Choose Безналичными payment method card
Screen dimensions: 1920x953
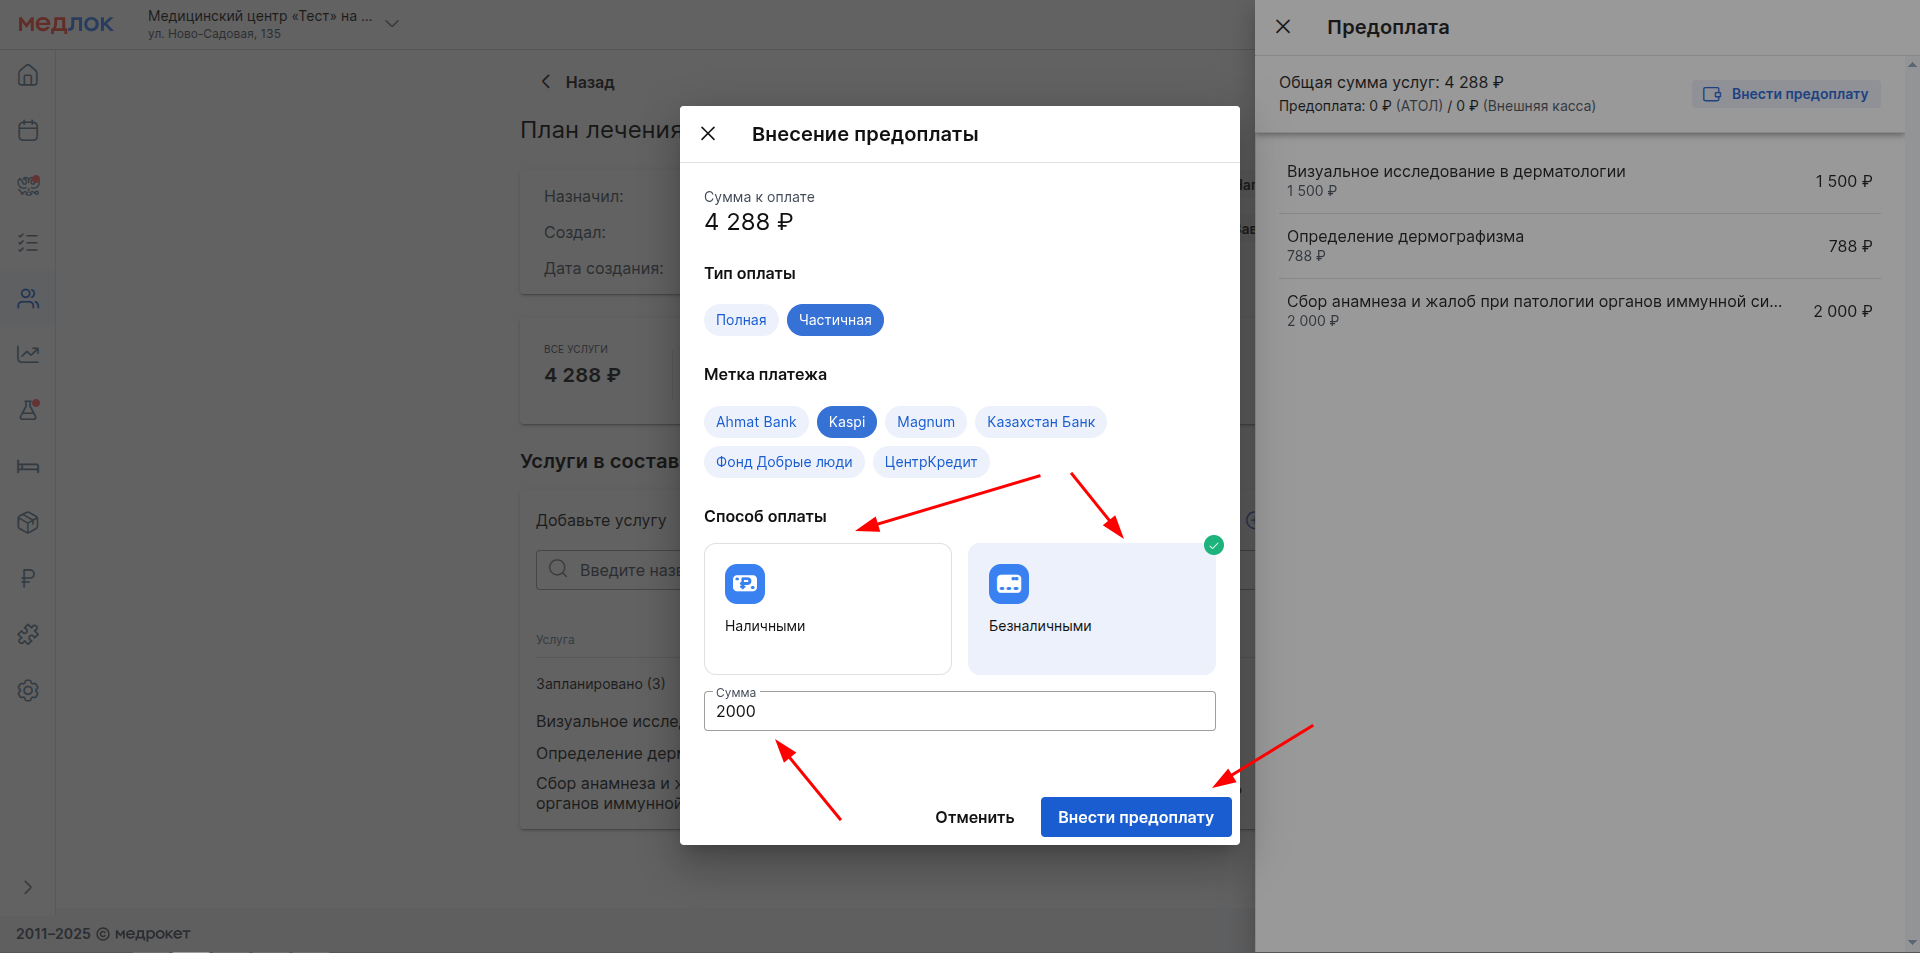click(x=1091, y=608)
